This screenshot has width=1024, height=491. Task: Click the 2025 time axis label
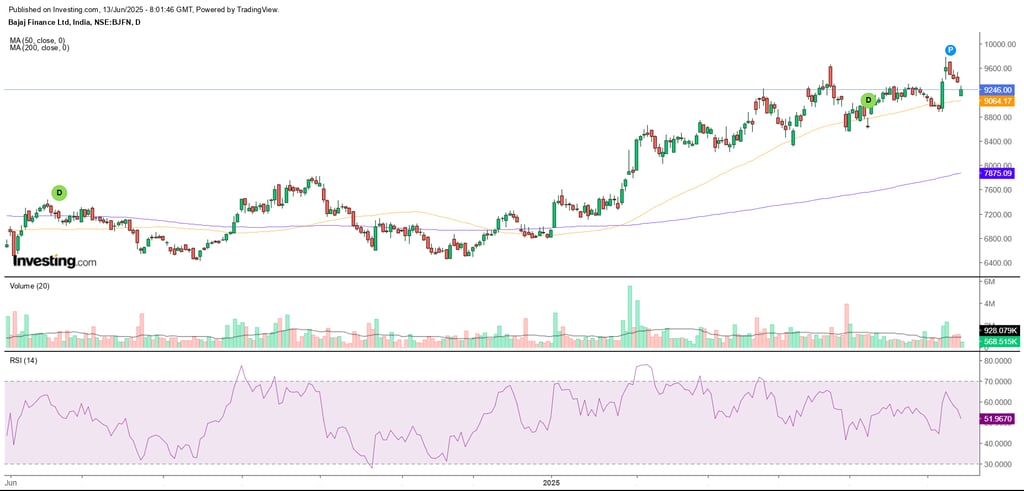(552, 484)
